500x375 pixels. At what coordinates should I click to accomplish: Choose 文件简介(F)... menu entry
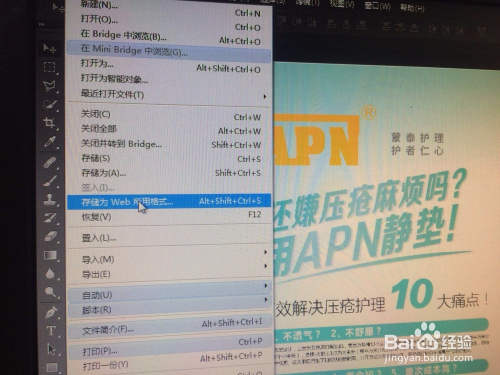pos(169,327)
